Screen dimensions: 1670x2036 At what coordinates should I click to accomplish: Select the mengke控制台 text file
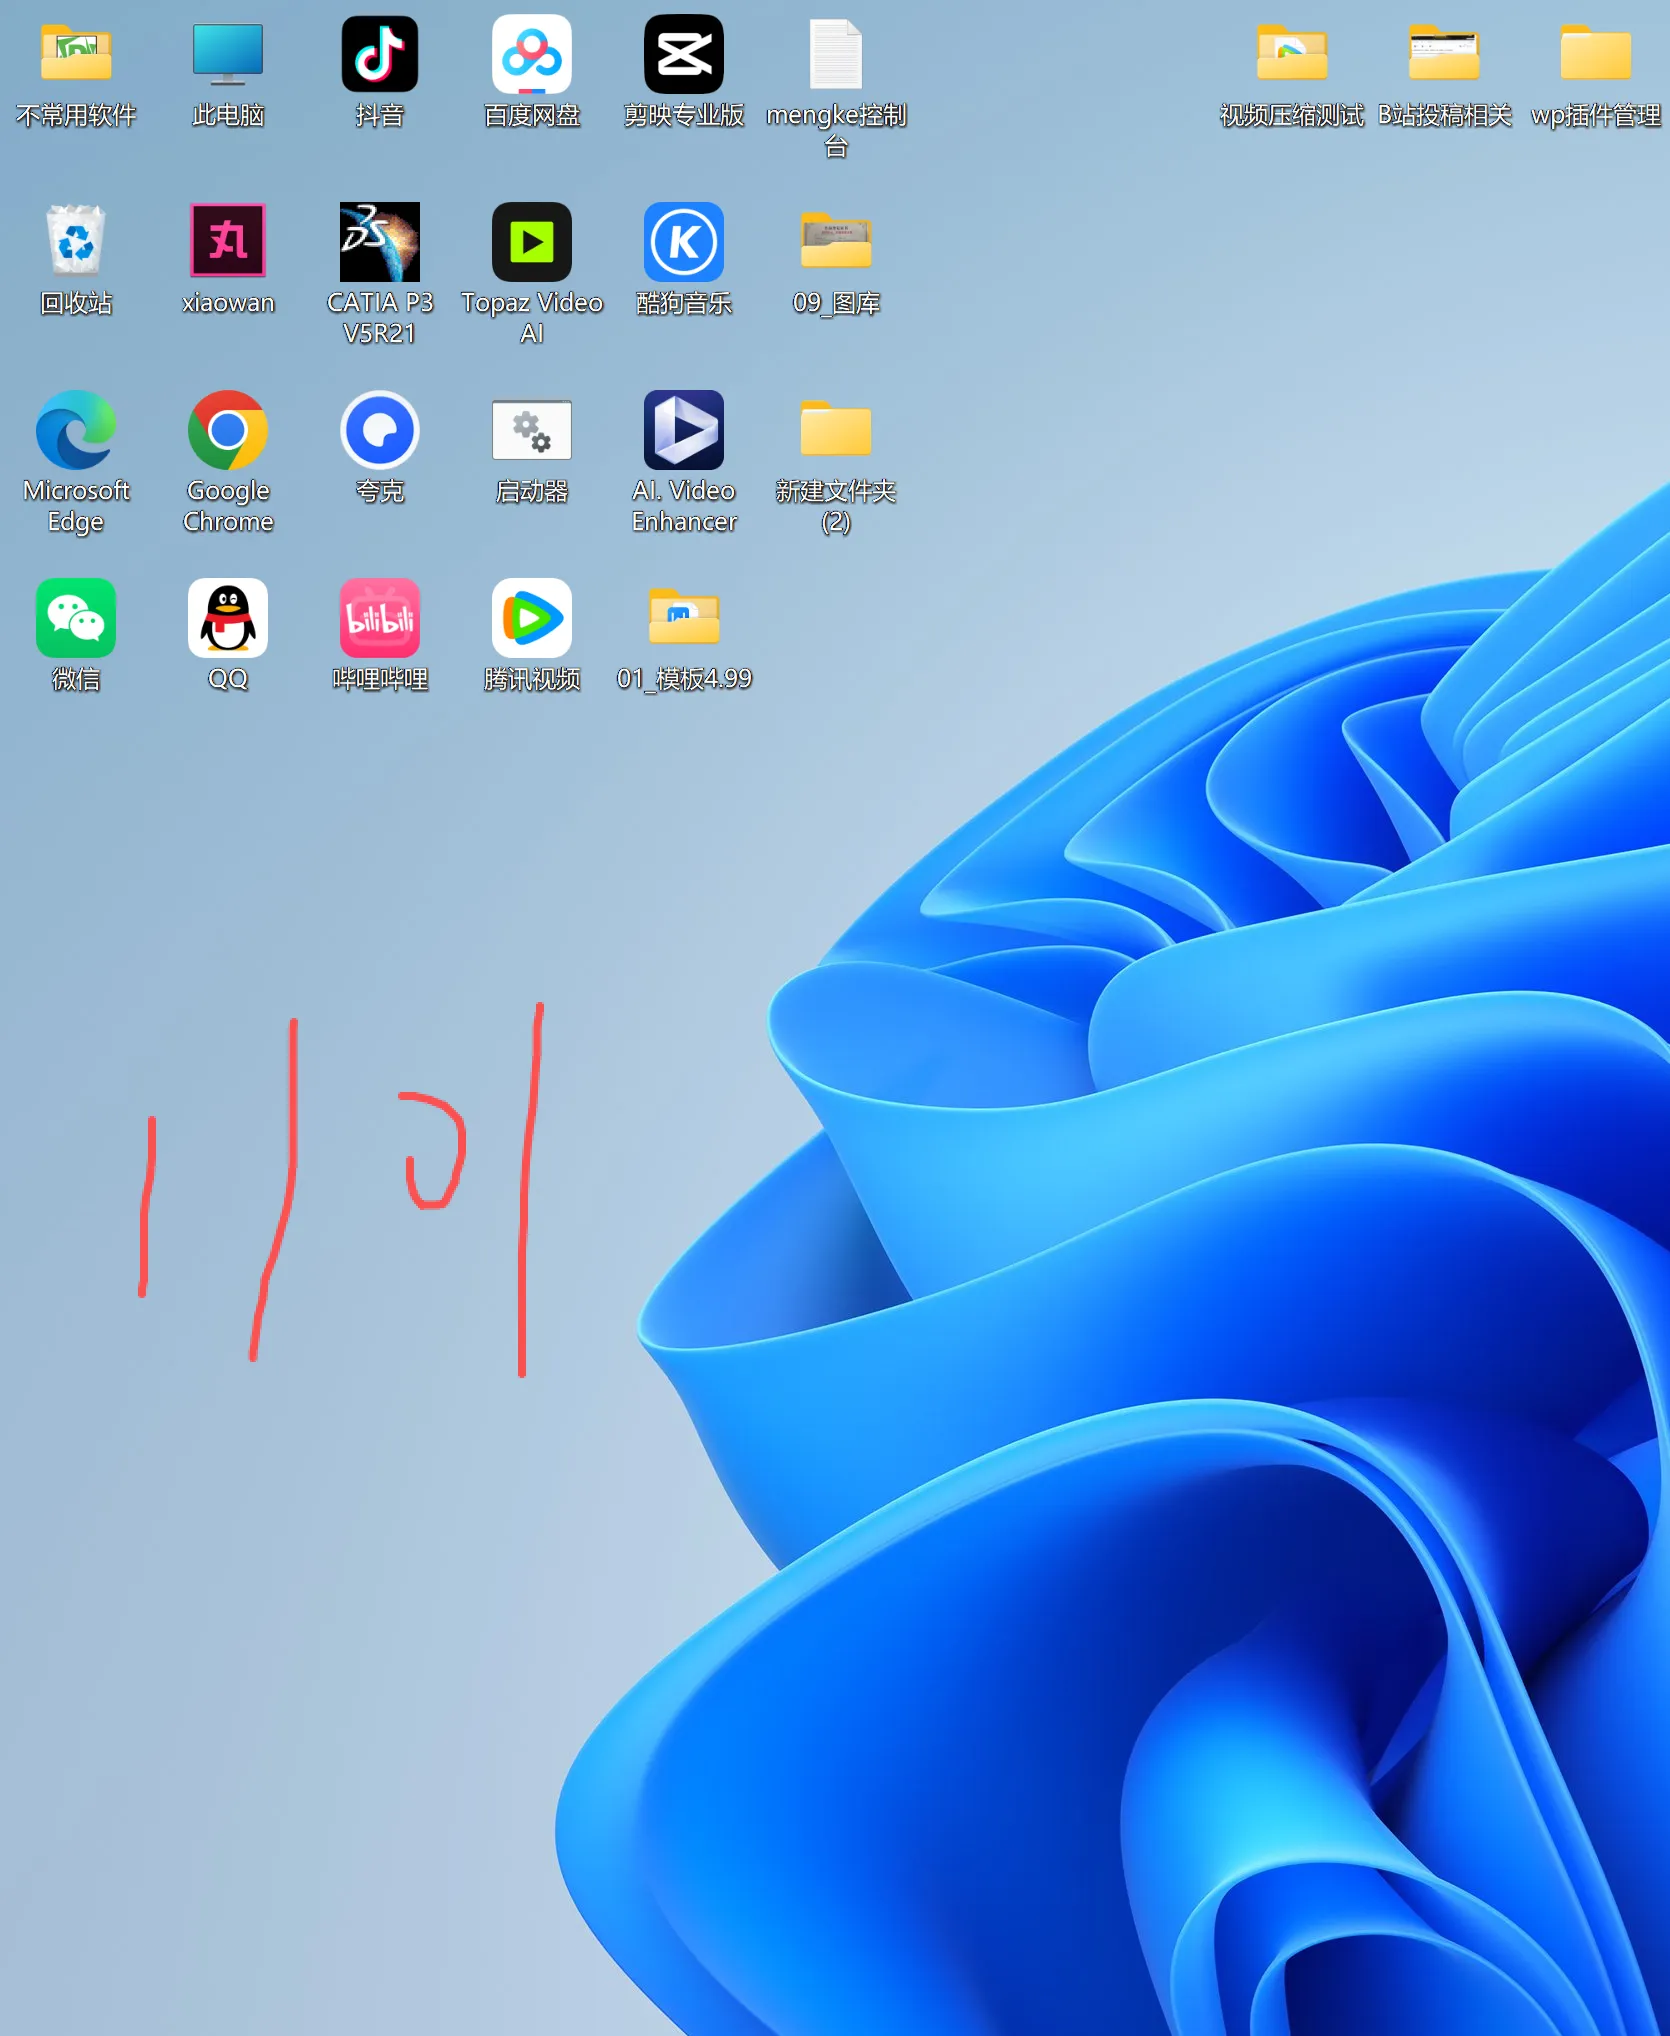tap(835, 54)
